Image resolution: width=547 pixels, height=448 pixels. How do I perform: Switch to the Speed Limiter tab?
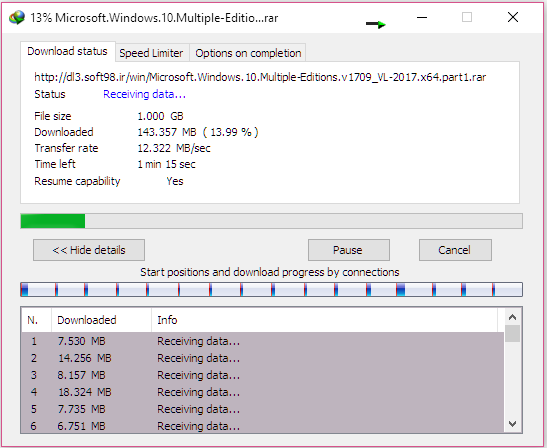[151, 53]
